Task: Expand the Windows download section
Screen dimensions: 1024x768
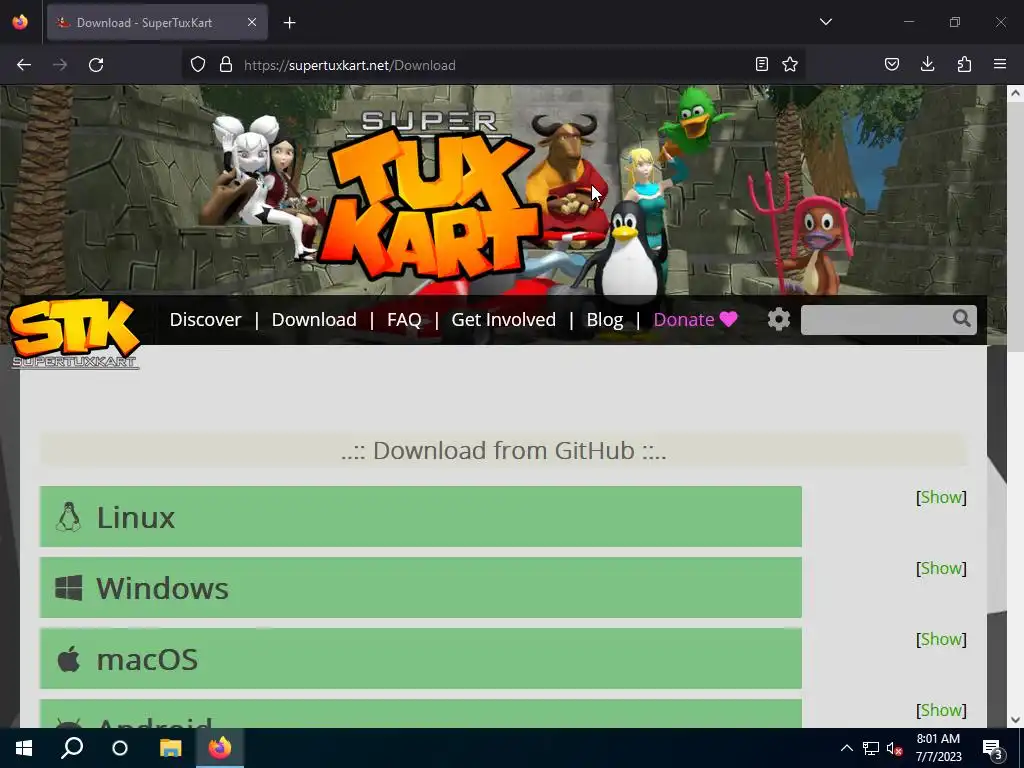Action: pos(421,588)
